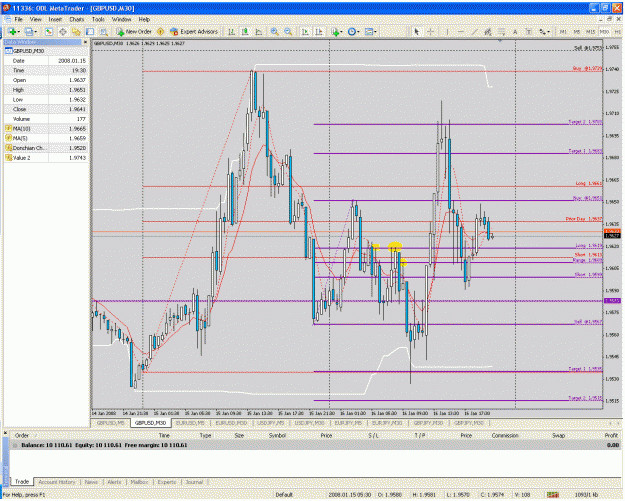This screenshot has width=625, height=501.
Task: Open the Indicators list dropdown icon
Action: click(336, 31)
